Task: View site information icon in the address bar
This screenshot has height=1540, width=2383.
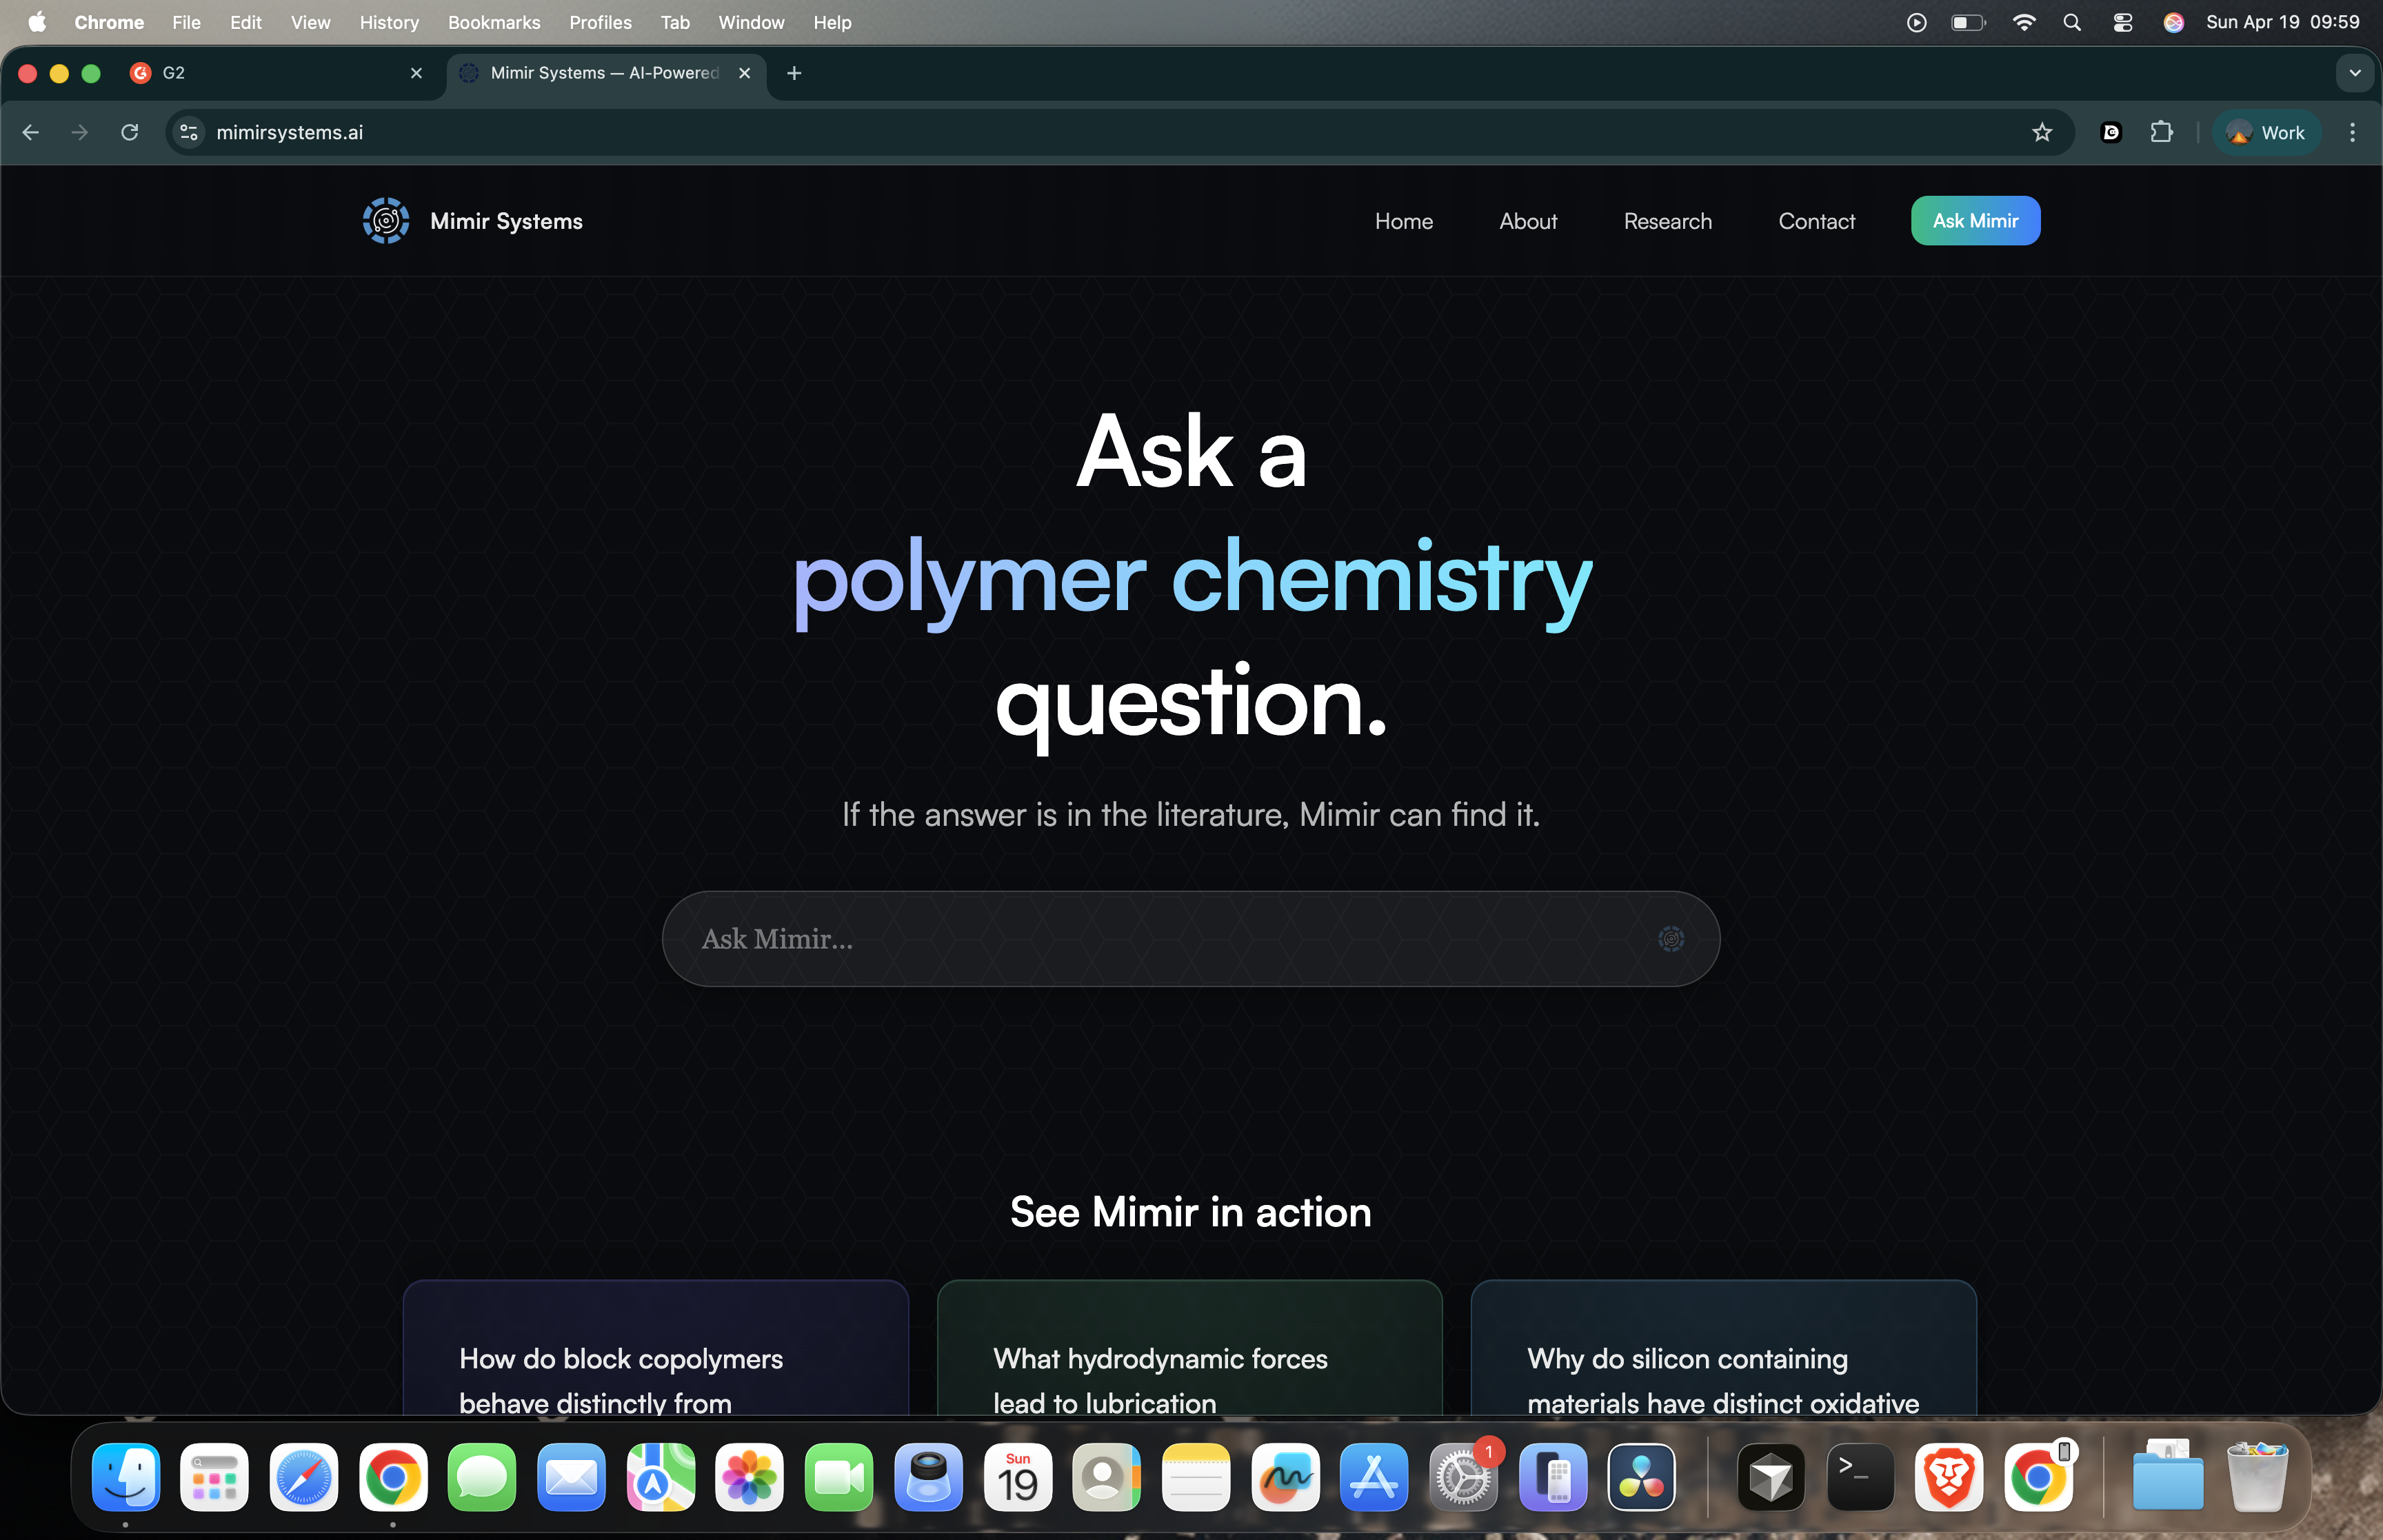Action: pos(189,132)
